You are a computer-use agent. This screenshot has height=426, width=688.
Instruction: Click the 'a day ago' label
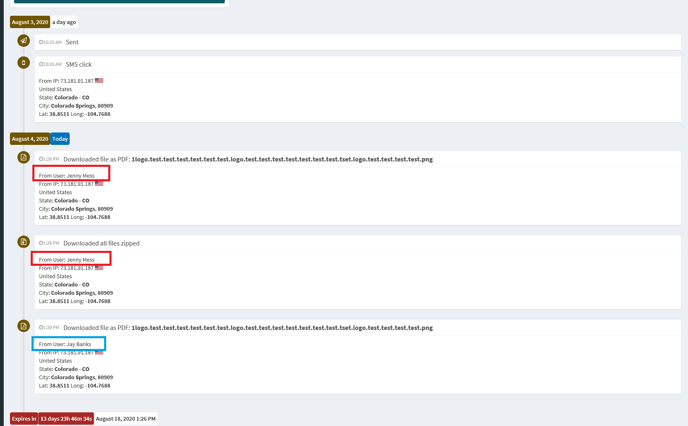click(x=64, y=22)
